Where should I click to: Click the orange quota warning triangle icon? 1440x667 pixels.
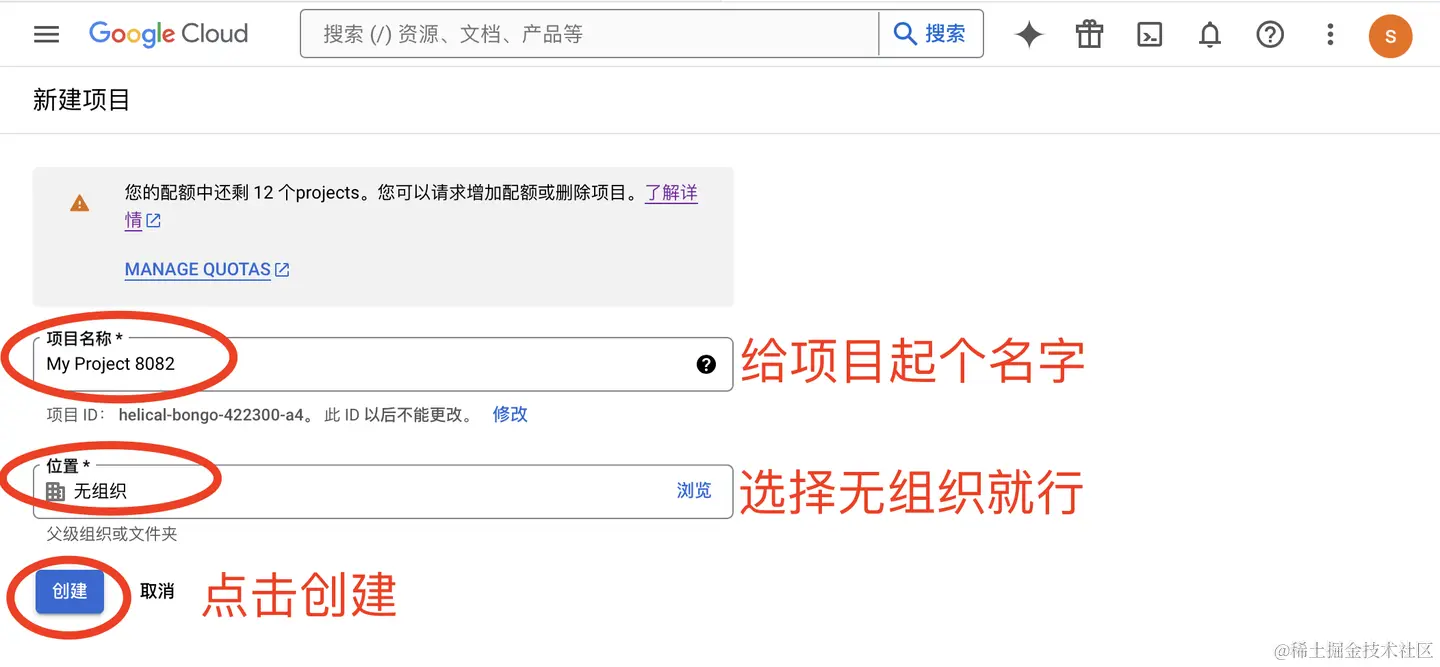point(79,203)
